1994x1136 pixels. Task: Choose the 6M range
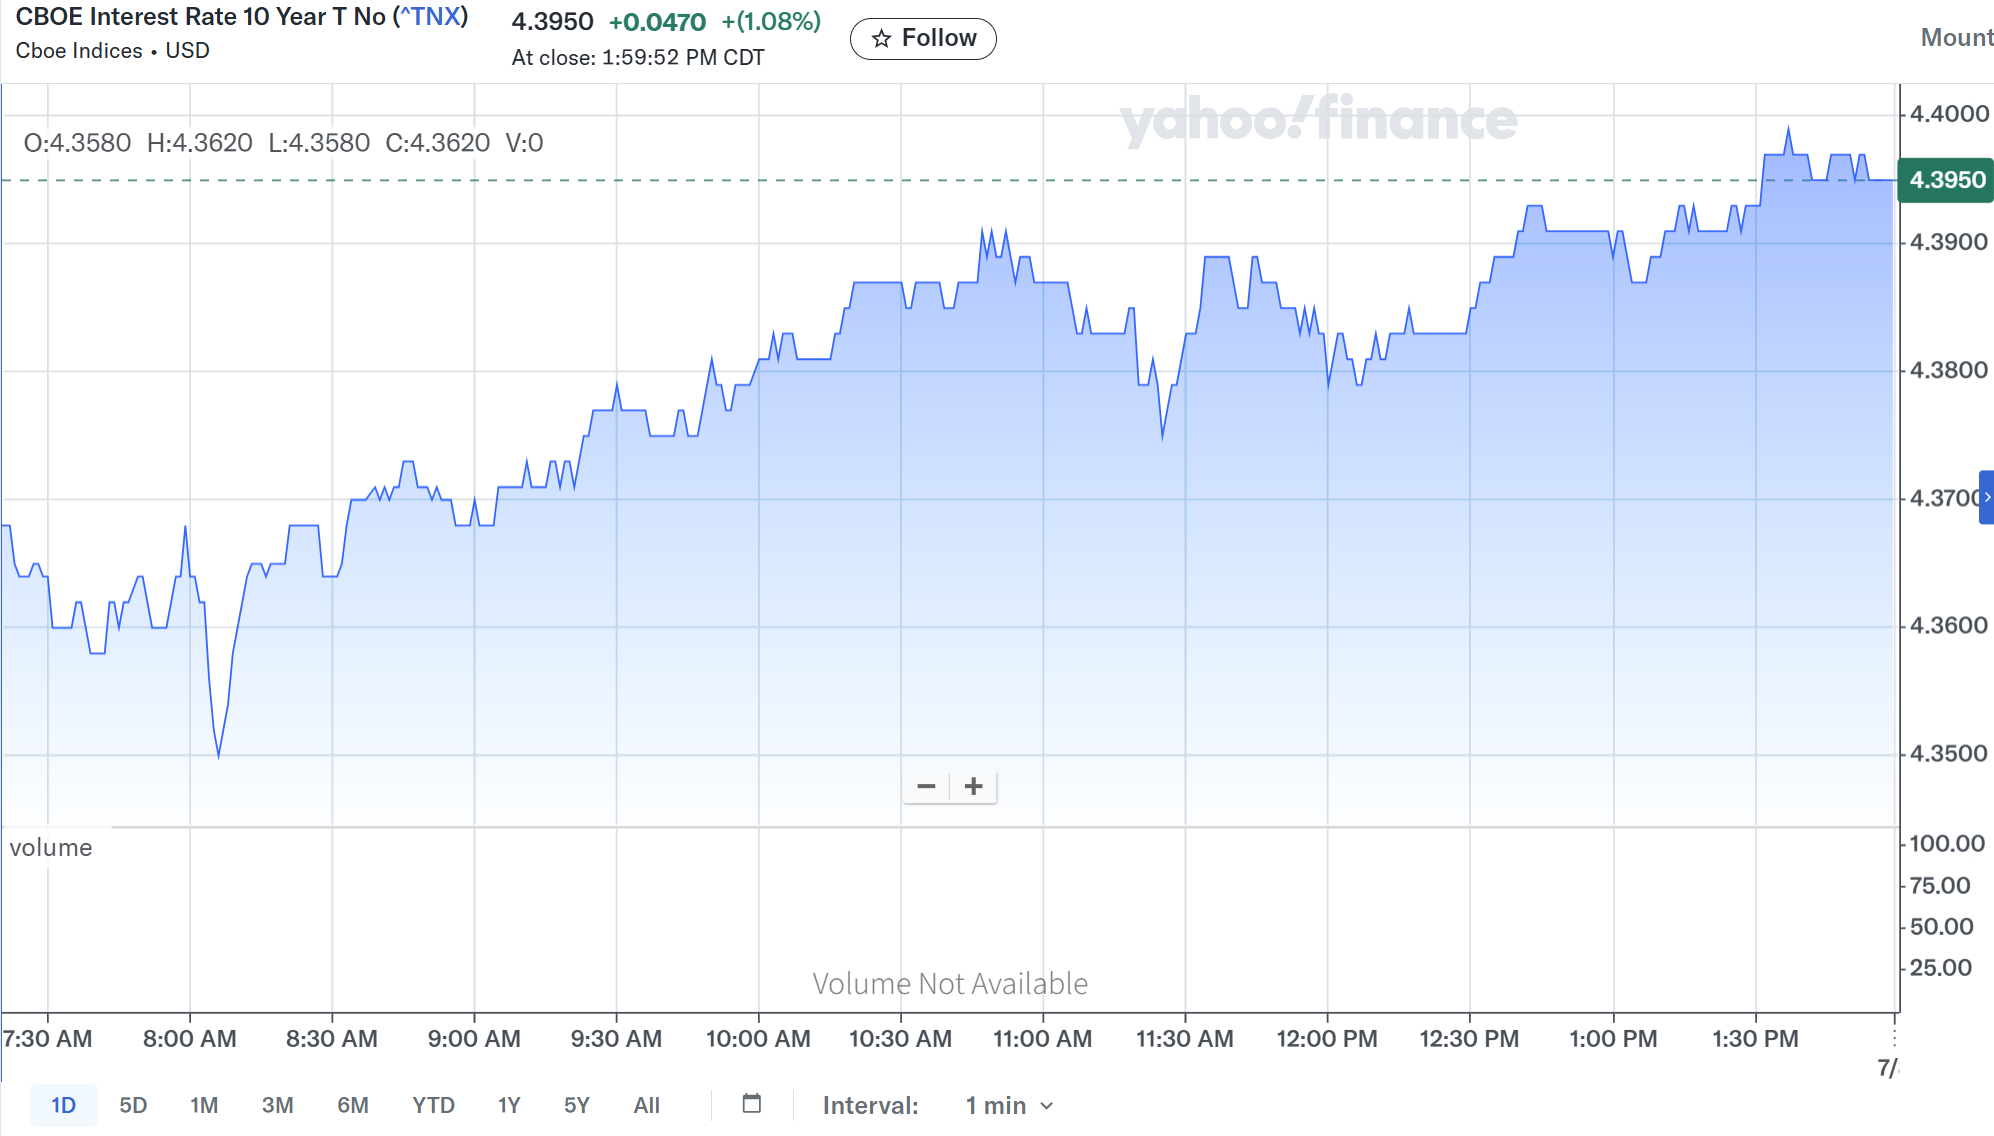[x=352, y=1105]
